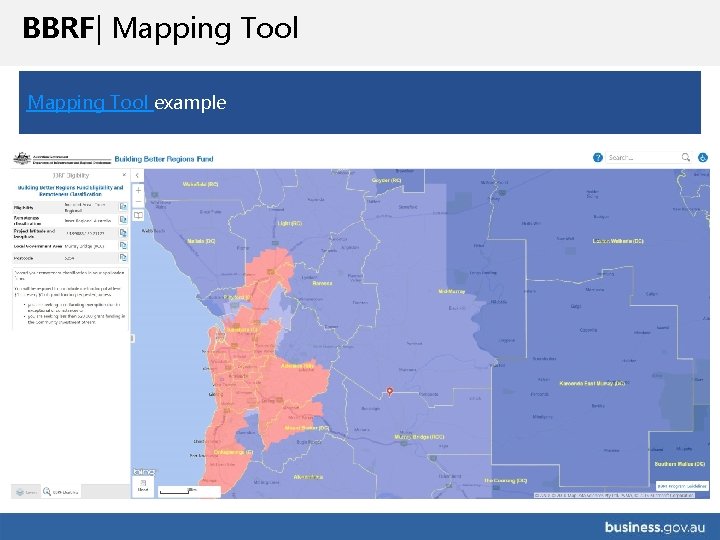The image size is (720, 540).
Task: Open the Mapping Tool hyperlink
Action: click(90, 102)
